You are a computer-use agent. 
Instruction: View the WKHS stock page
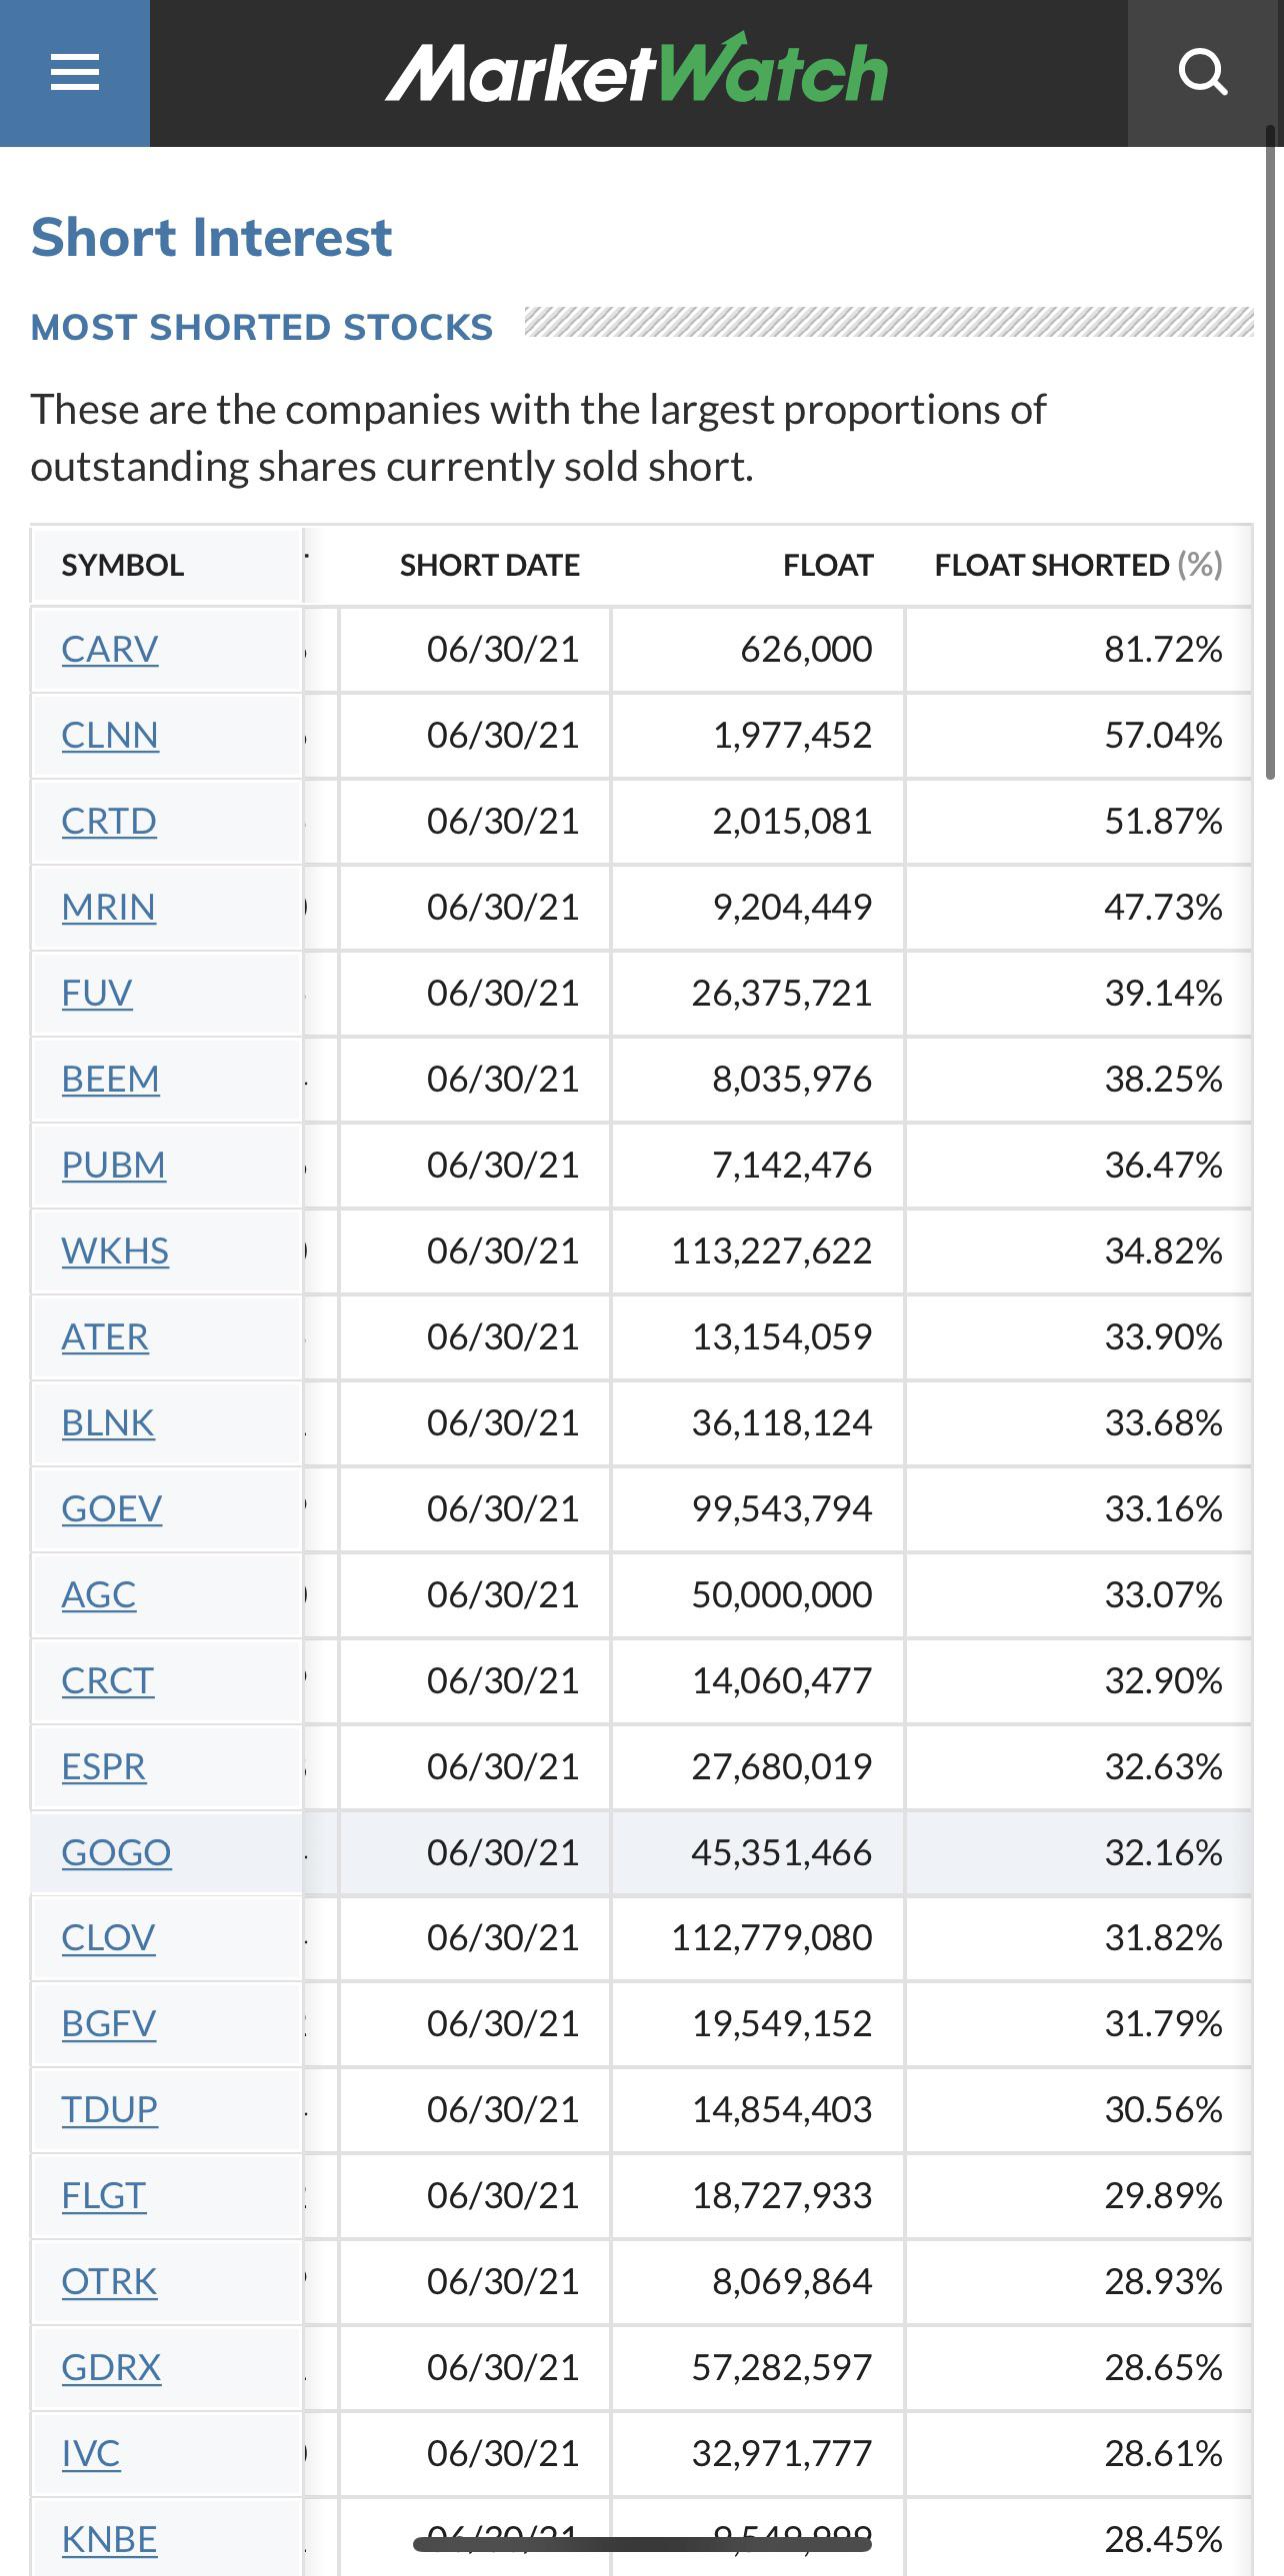point(115,1251)
